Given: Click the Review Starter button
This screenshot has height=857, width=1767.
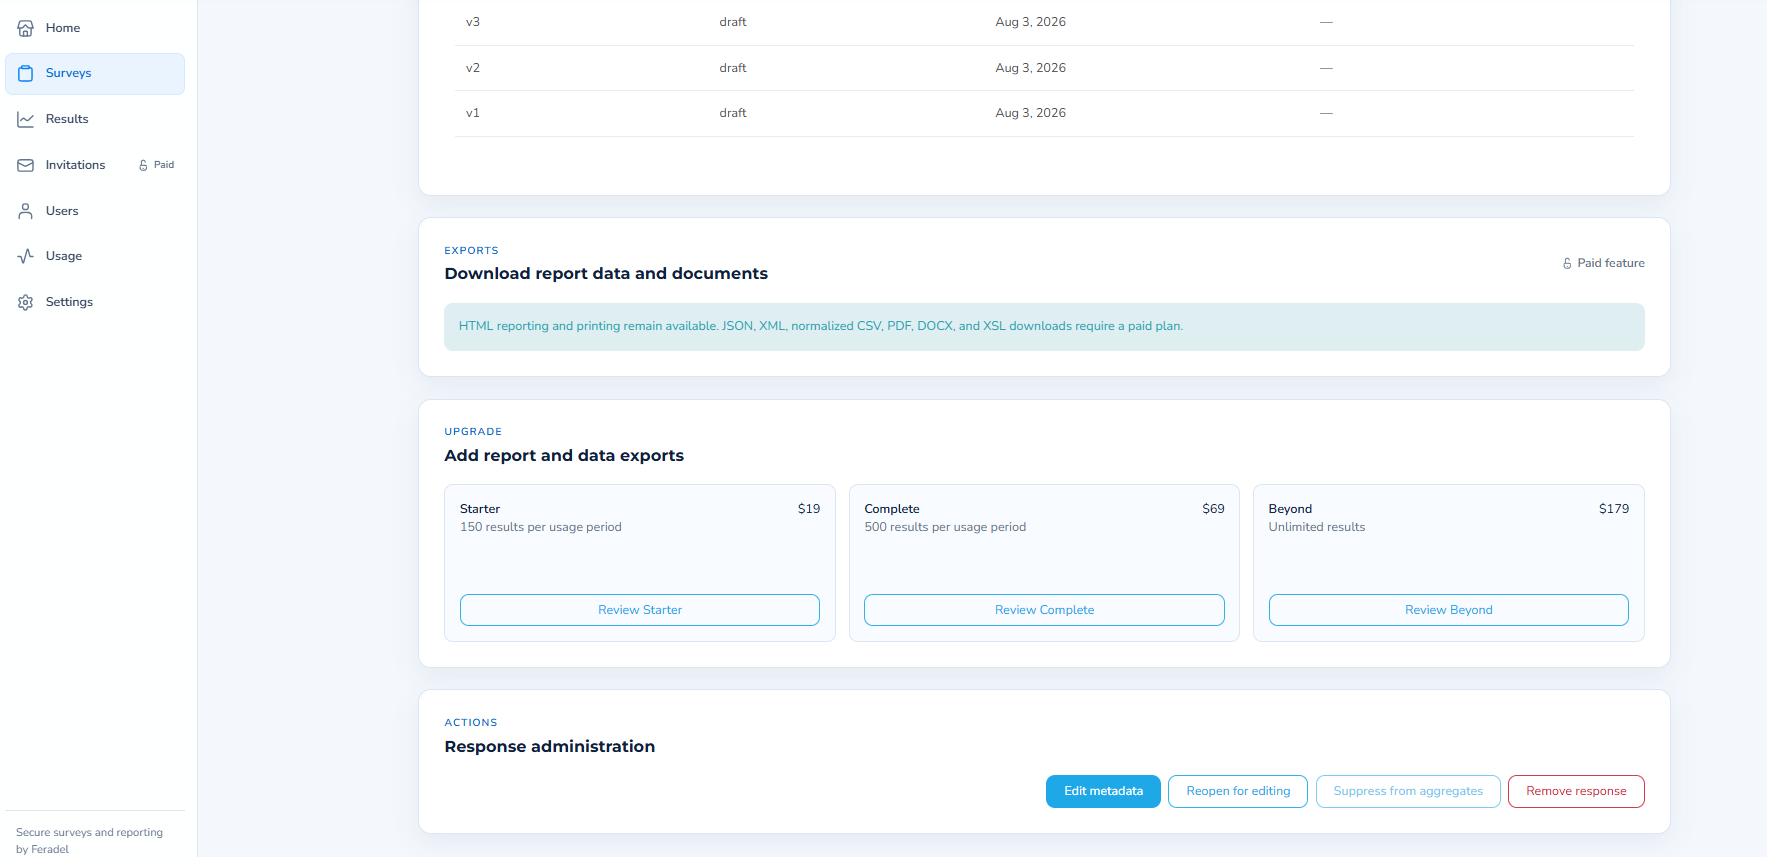Looking at the screenshot, I should 640,610.
